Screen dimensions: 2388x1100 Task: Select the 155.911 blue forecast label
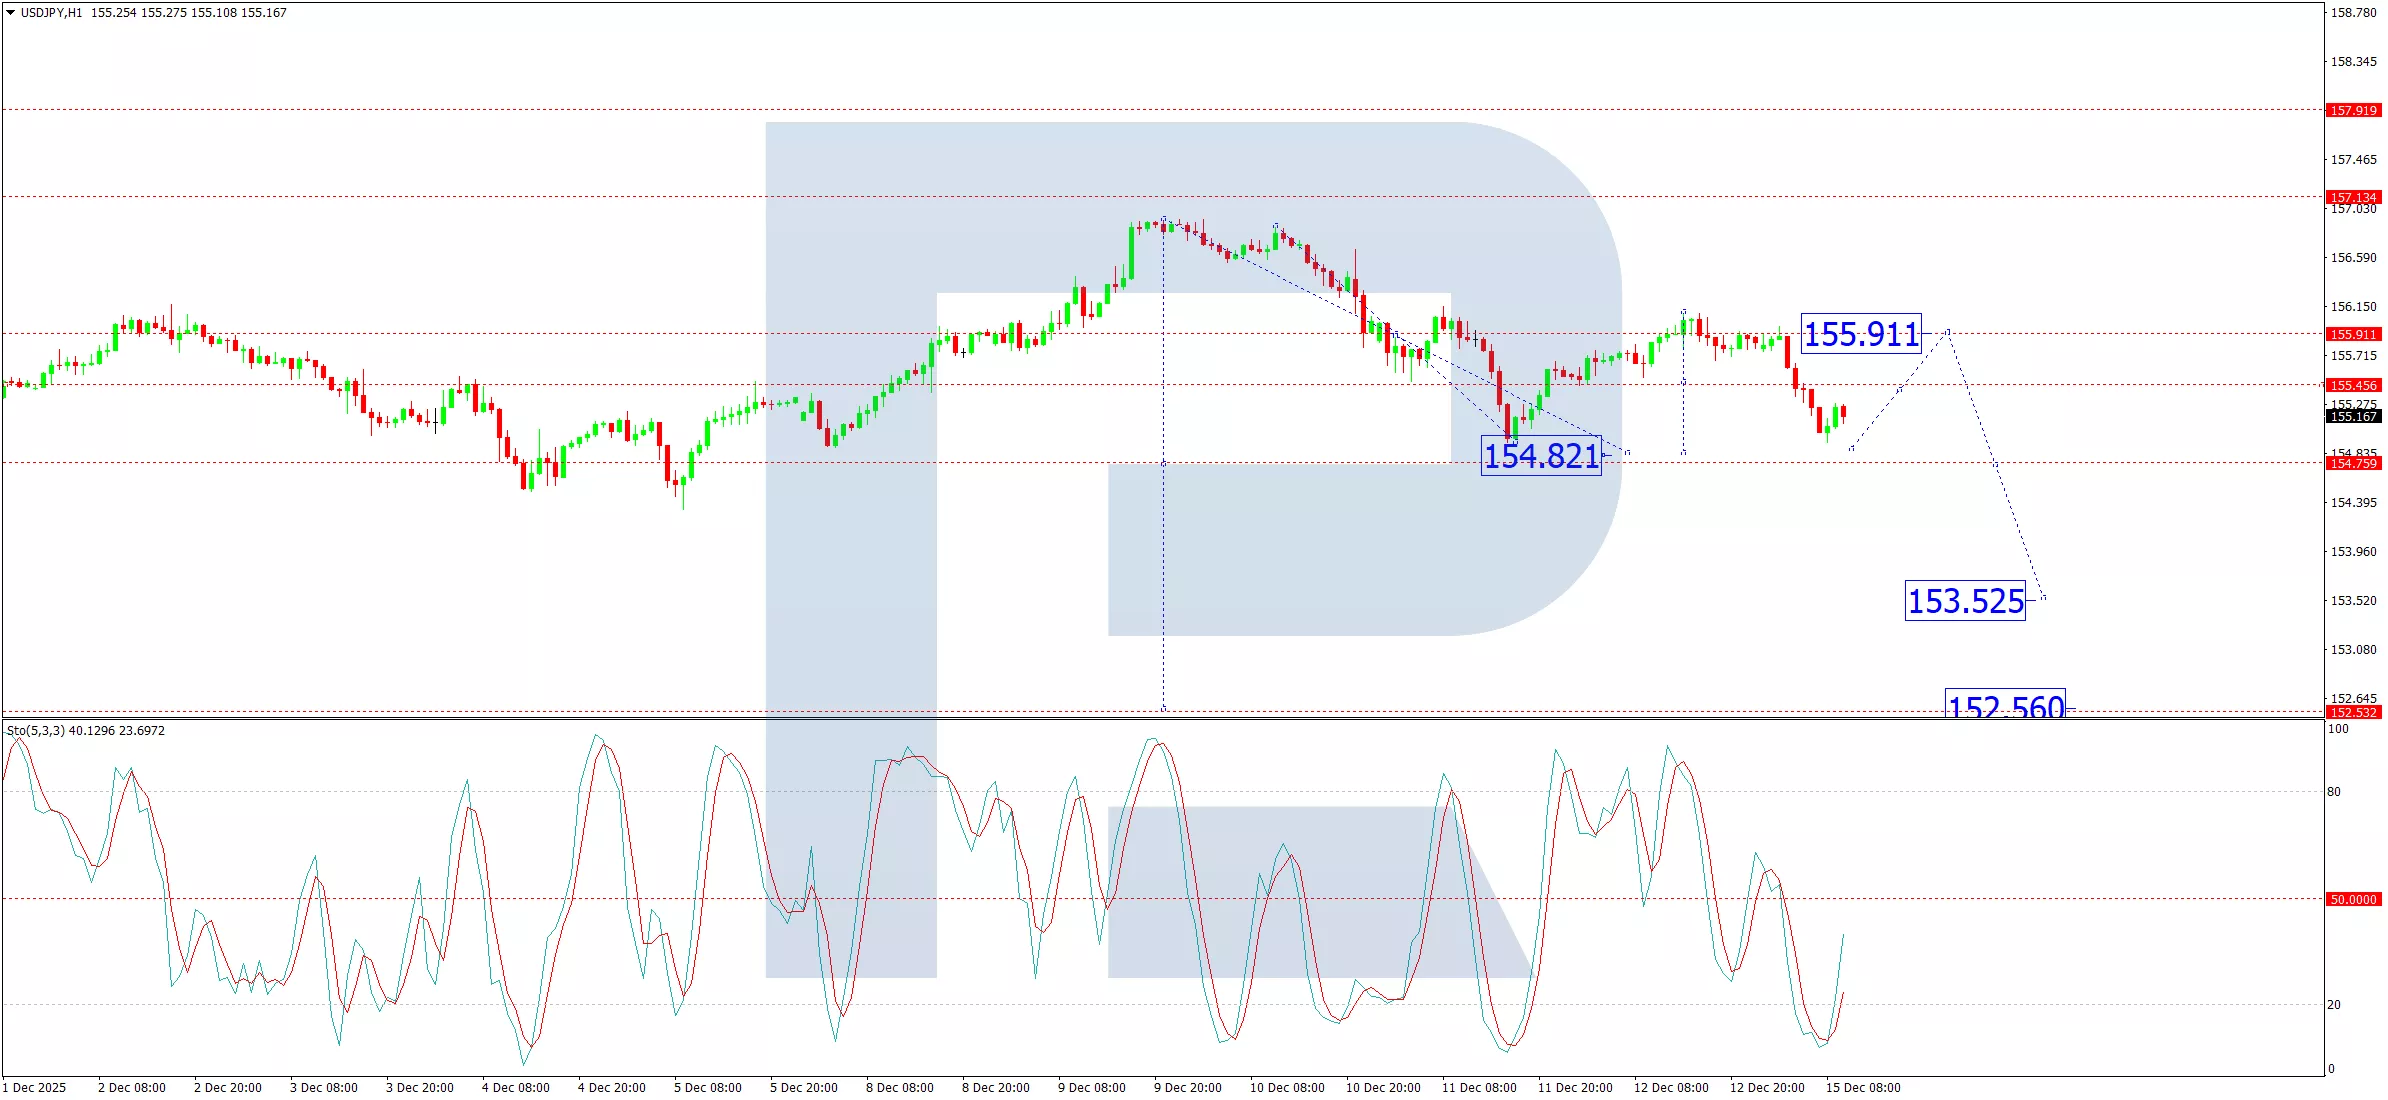(x=1860, y=334)
